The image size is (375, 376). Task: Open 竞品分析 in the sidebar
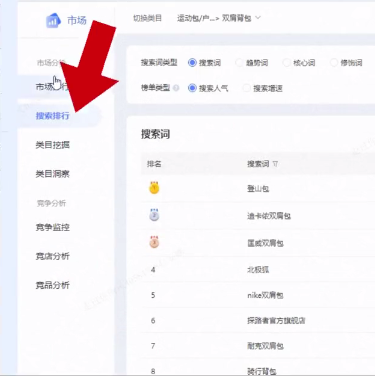53,285
